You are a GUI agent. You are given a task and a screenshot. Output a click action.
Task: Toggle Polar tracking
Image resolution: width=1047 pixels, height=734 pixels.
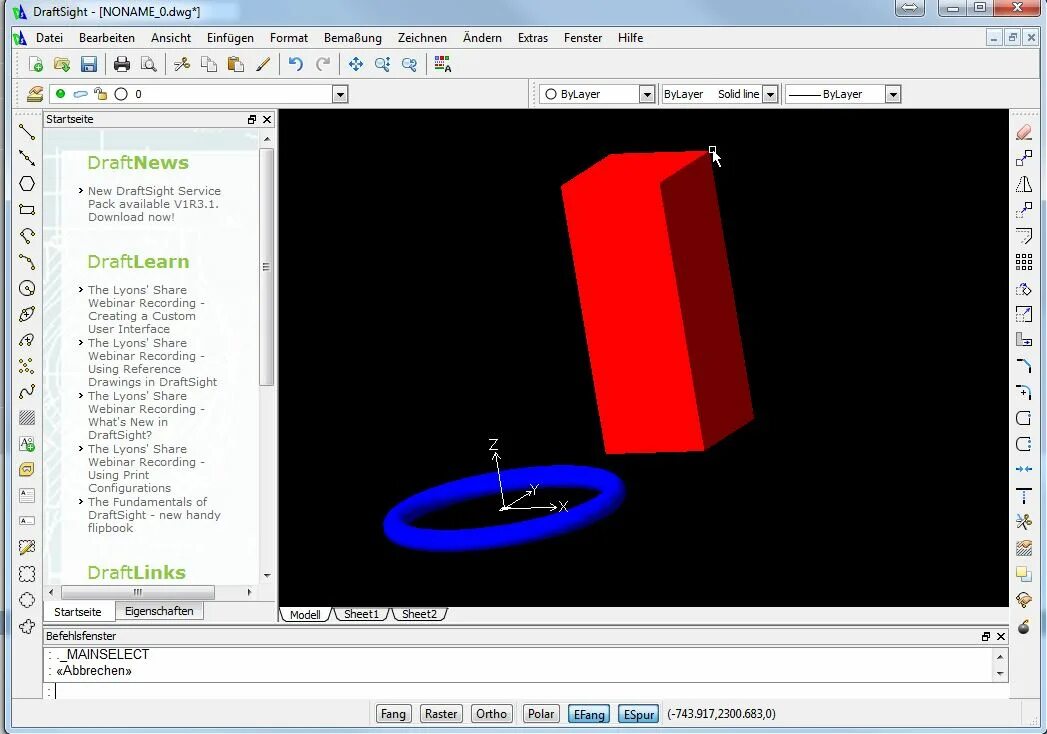point(541,714)
